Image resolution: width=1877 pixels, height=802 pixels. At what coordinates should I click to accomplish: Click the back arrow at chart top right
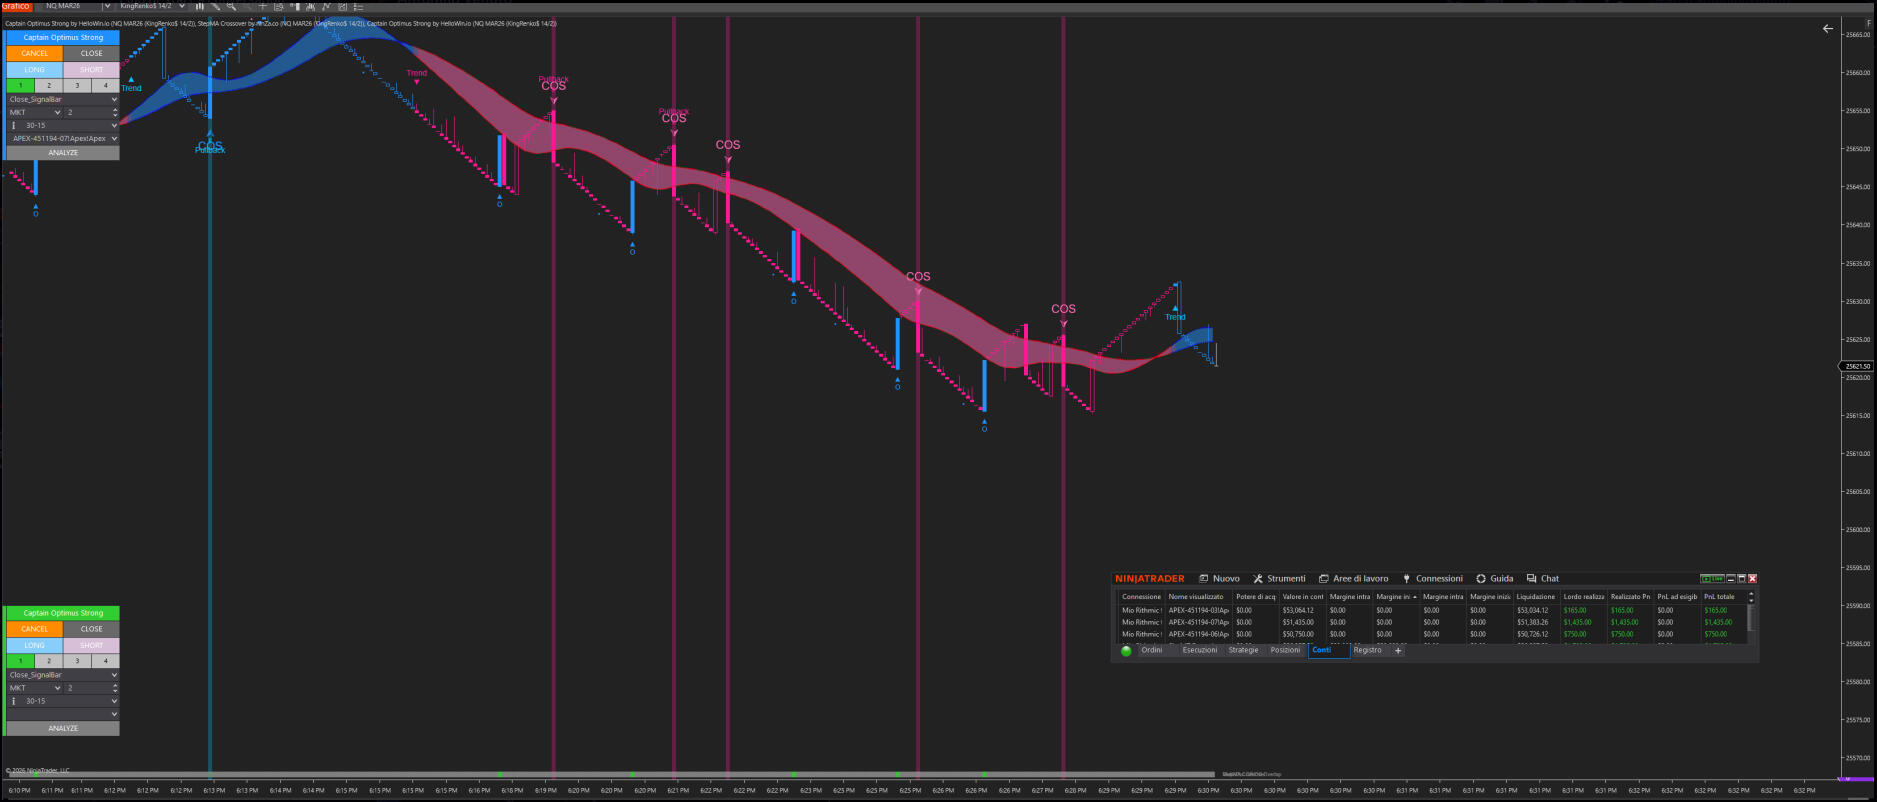(1828, 29)
